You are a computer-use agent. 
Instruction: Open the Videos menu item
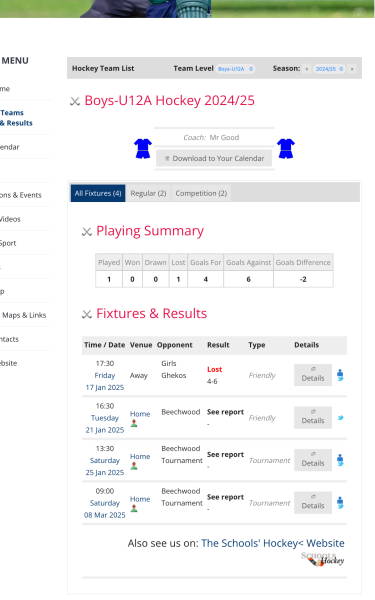click(x=10, y=219)
